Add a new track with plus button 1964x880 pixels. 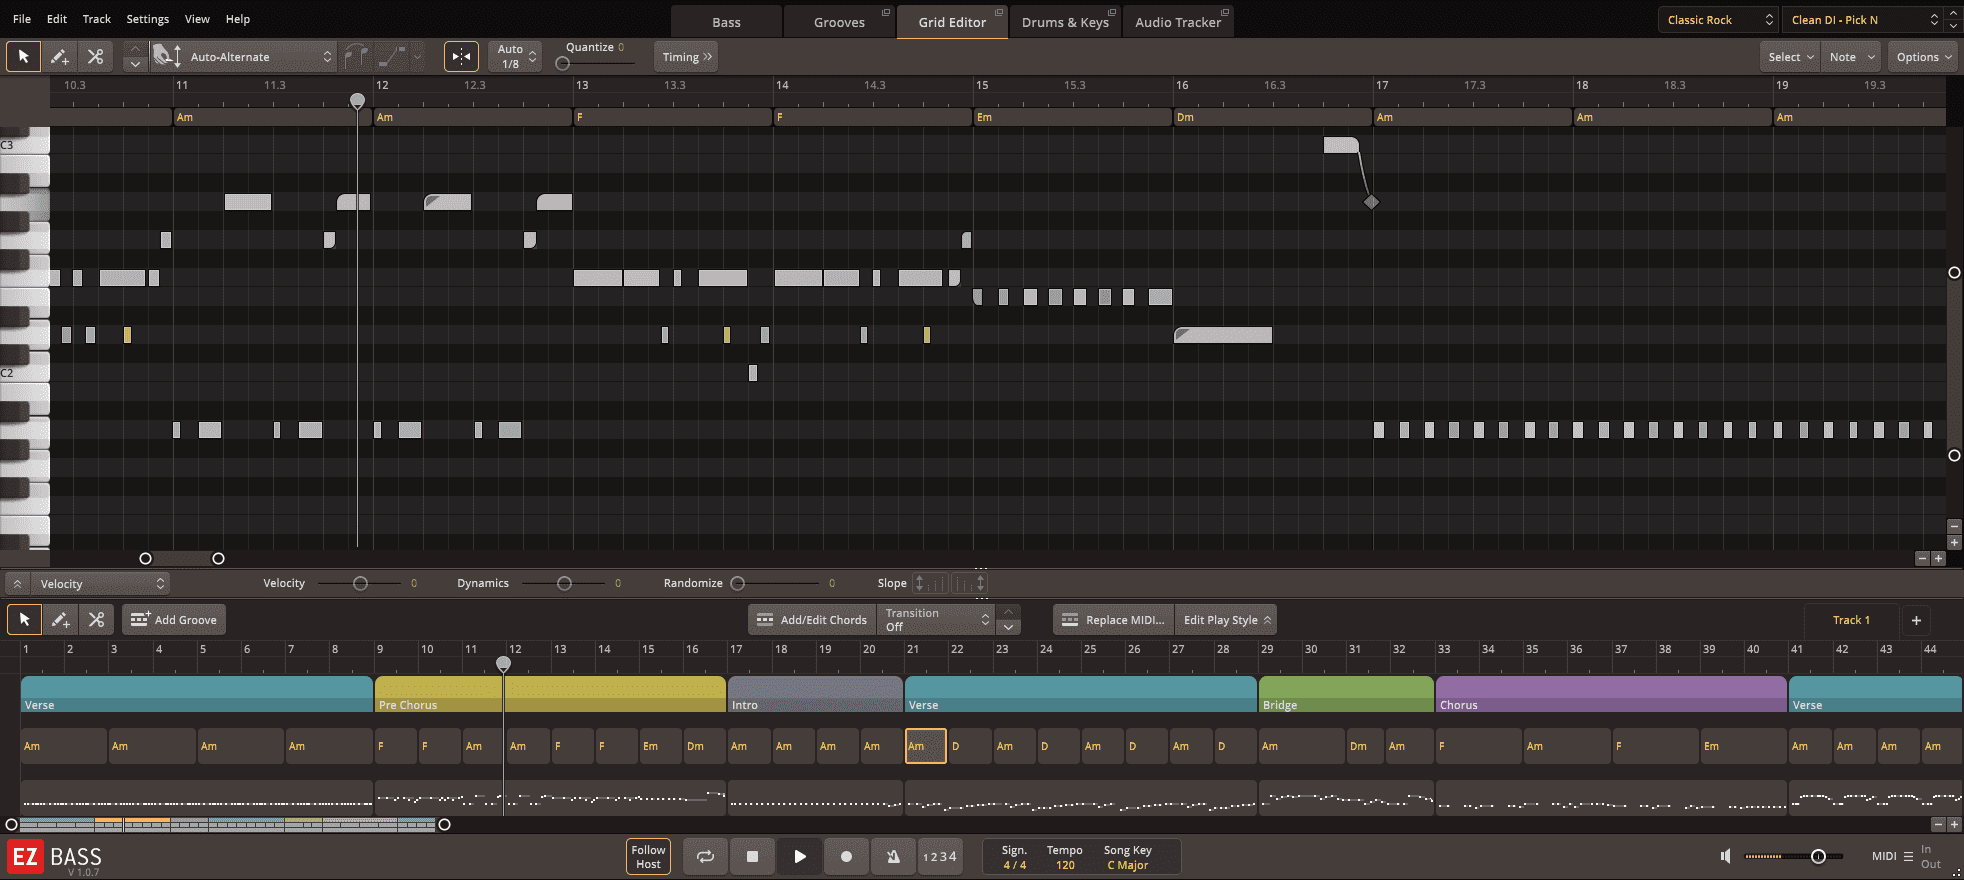tap(1916, 620)
